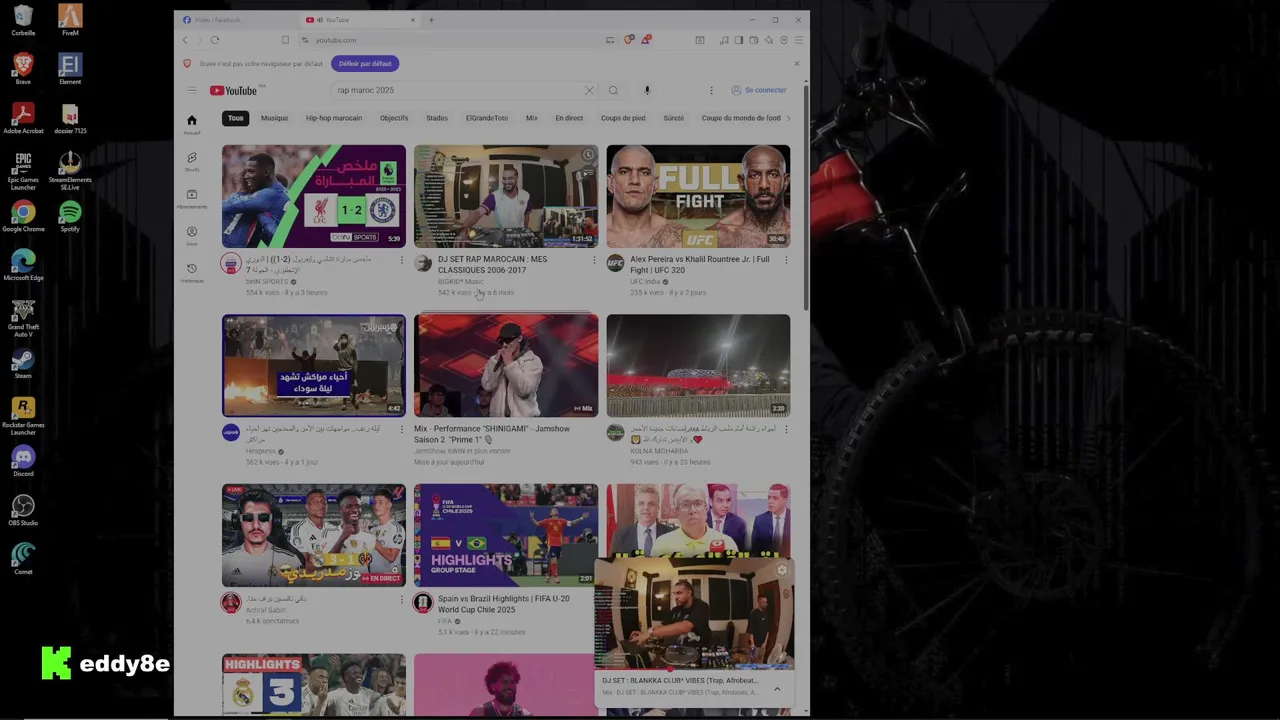Open the BIGKID* Music channel link
The width and height of the screenshot is (1280, 720).
click(x=460, y=282)
